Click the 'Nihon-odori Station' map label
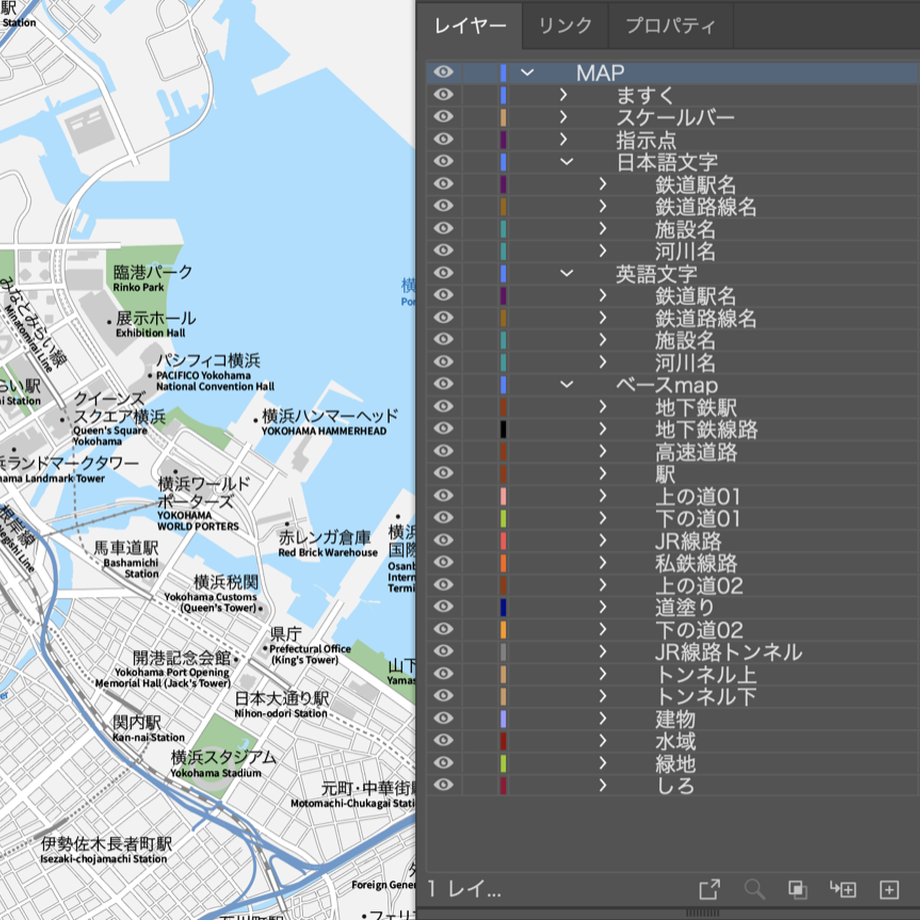This screenshot has width=920, height=920. [x=280, y=713]
